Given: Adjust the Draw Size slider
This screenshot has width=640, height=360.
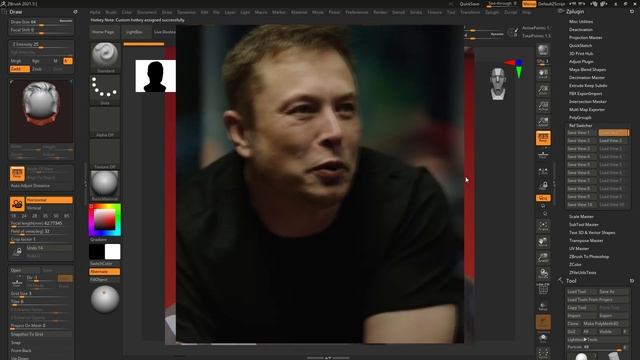Looking at the screenshot, I should (41, 22).
